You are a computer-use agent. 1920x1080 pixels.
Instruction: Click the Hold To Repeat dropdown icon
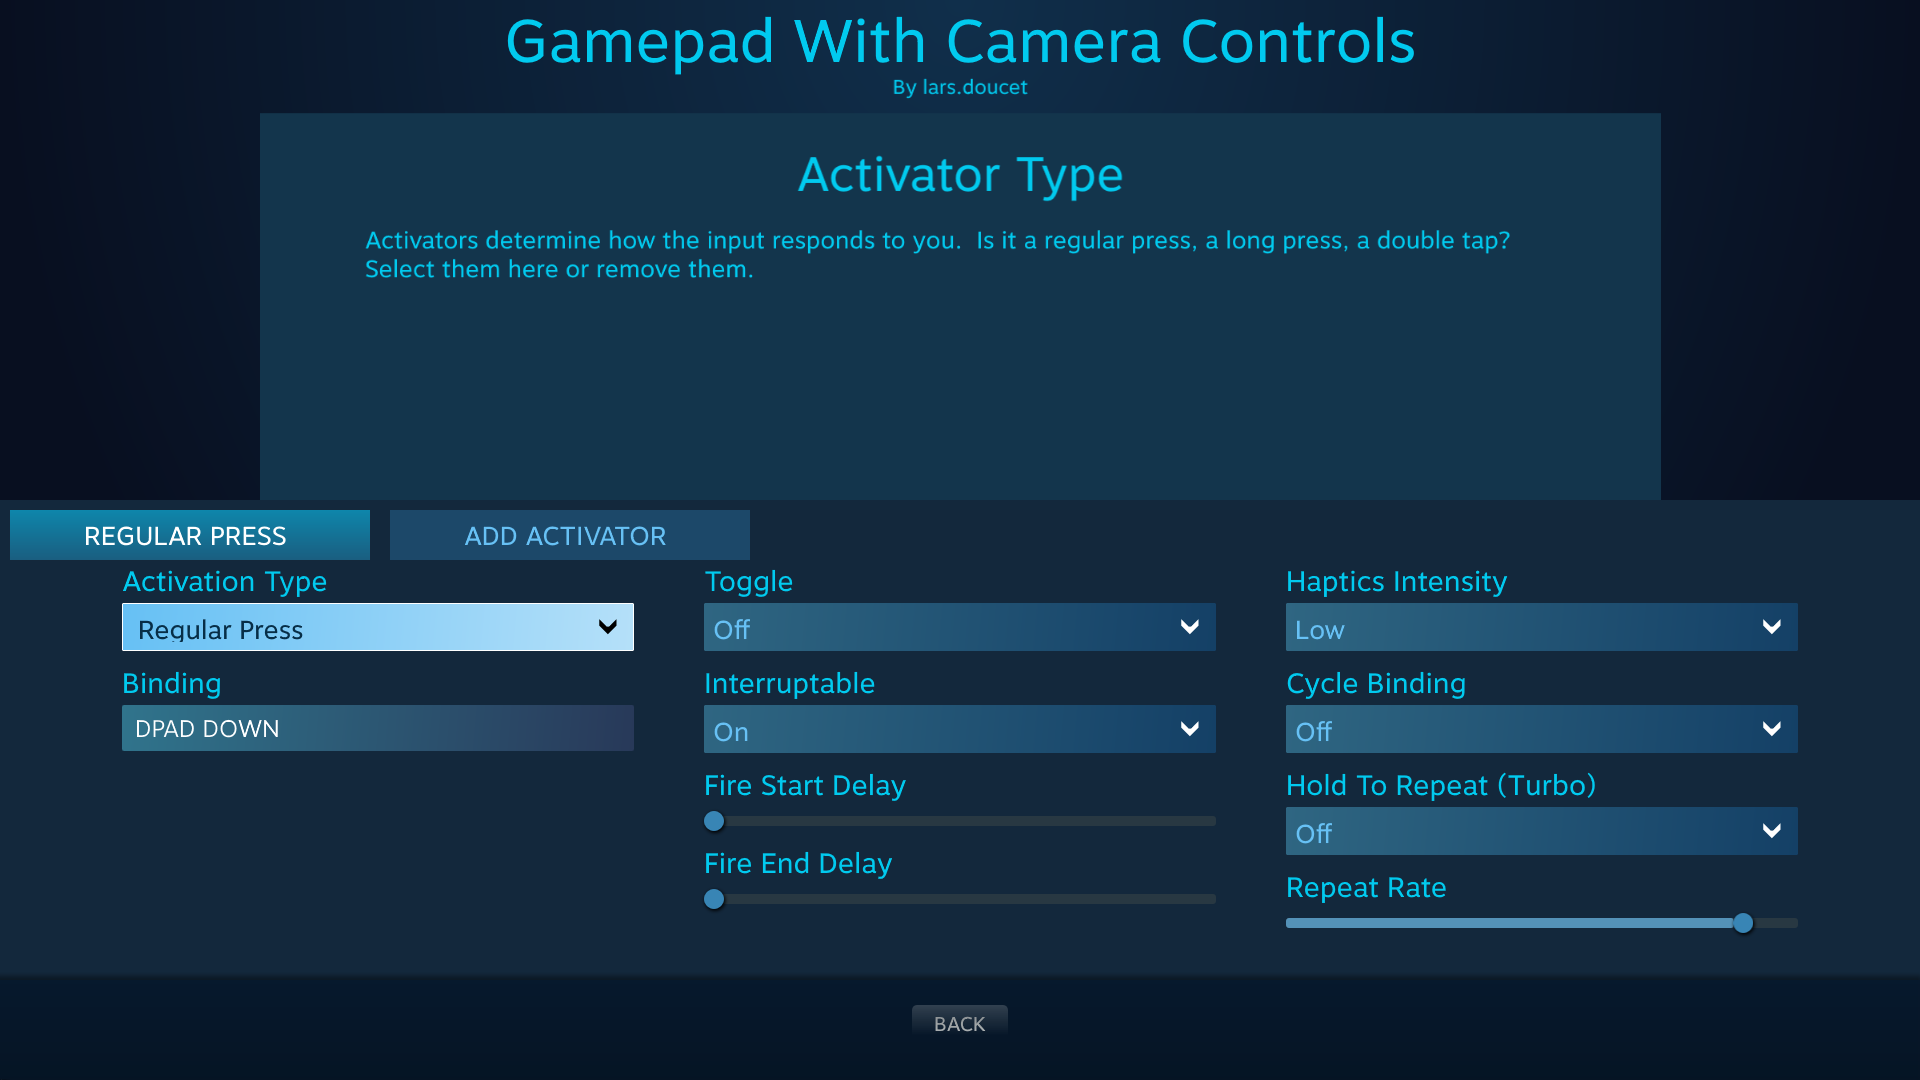pos(1774,831)
